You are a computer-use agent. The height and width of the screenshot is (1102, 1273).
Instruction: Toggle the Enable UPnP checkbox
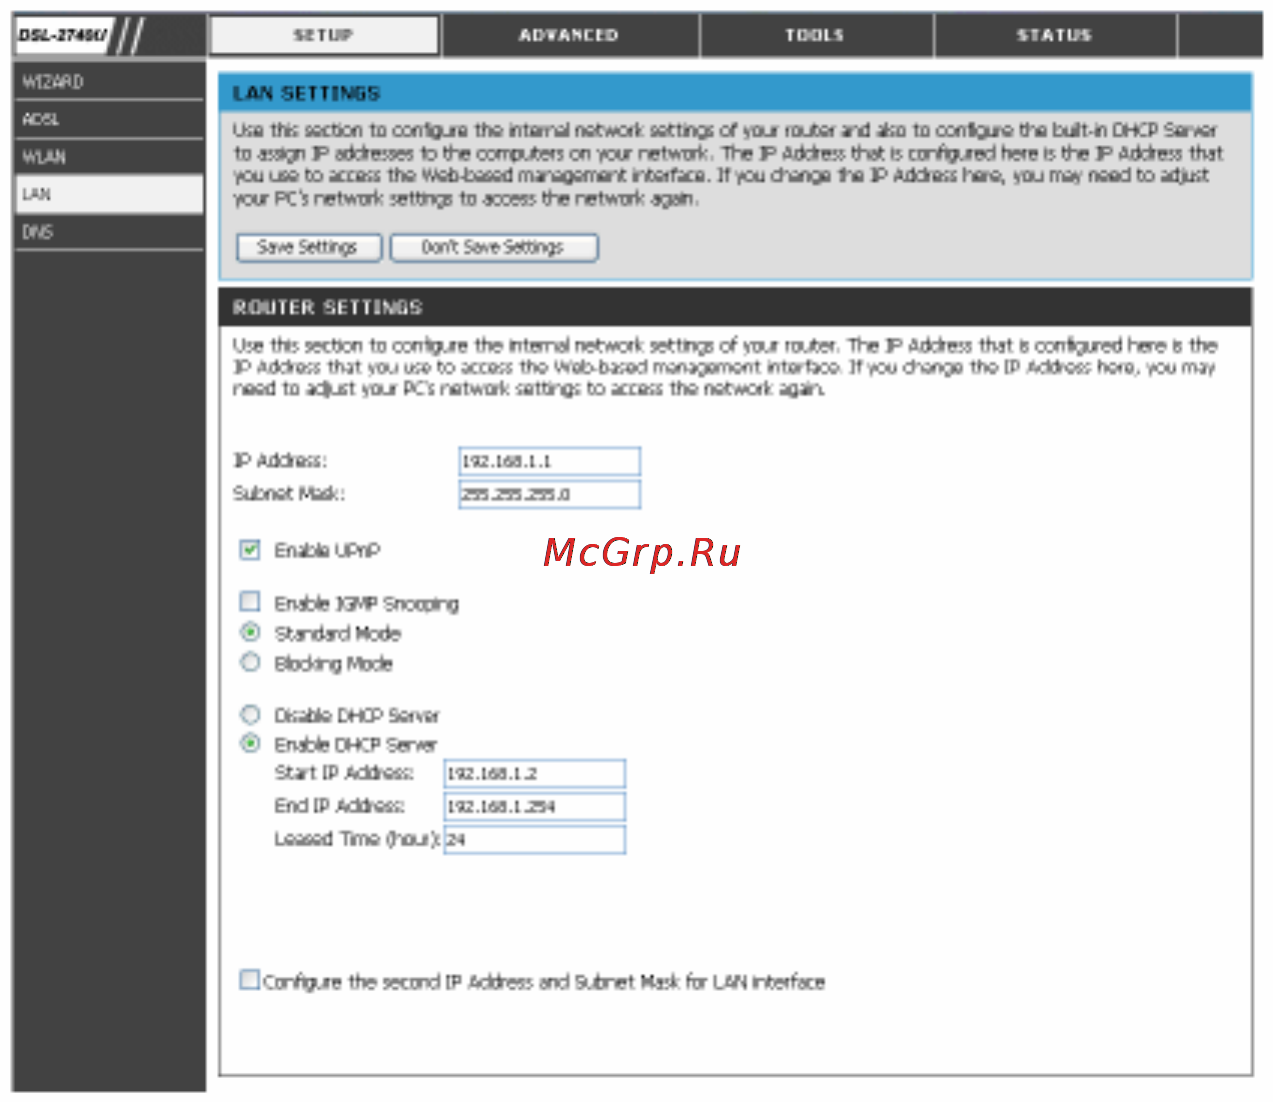point(250,550)
